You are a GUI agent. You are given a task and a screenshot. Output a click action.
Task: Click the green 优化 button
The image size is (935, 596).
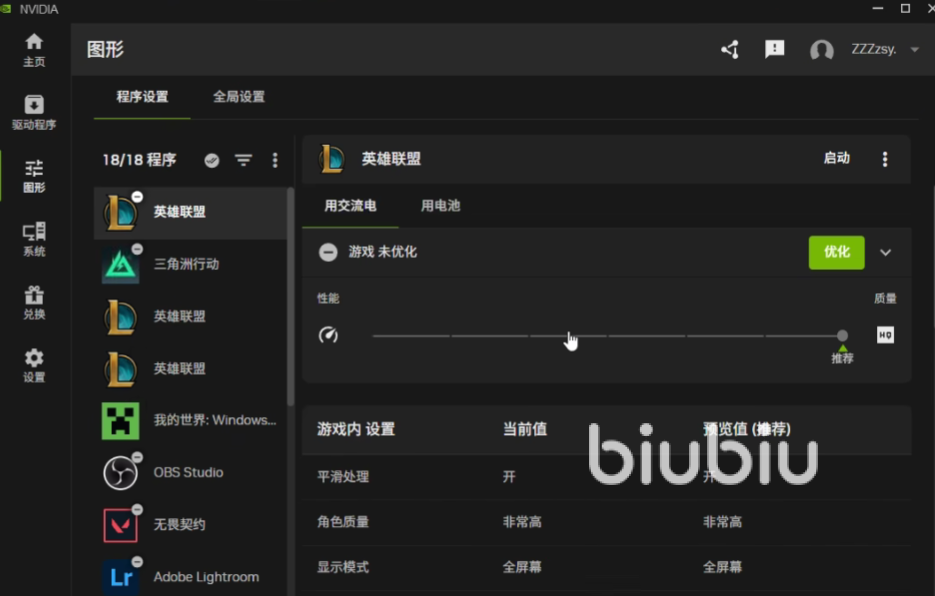[836, 252]
